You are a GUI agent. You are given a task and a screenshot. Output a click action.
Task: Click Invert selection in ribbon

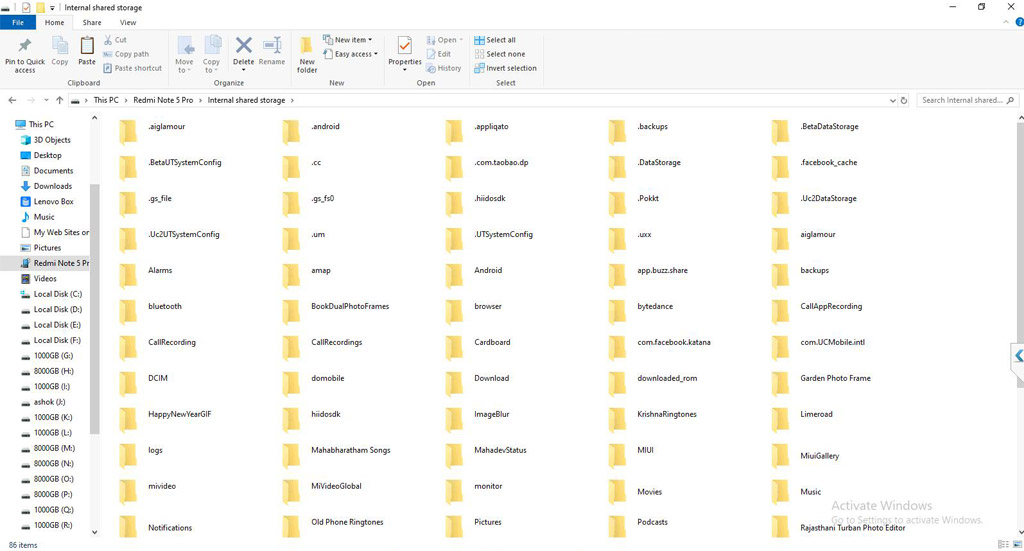pyautogui.click(x=505, y=68)
